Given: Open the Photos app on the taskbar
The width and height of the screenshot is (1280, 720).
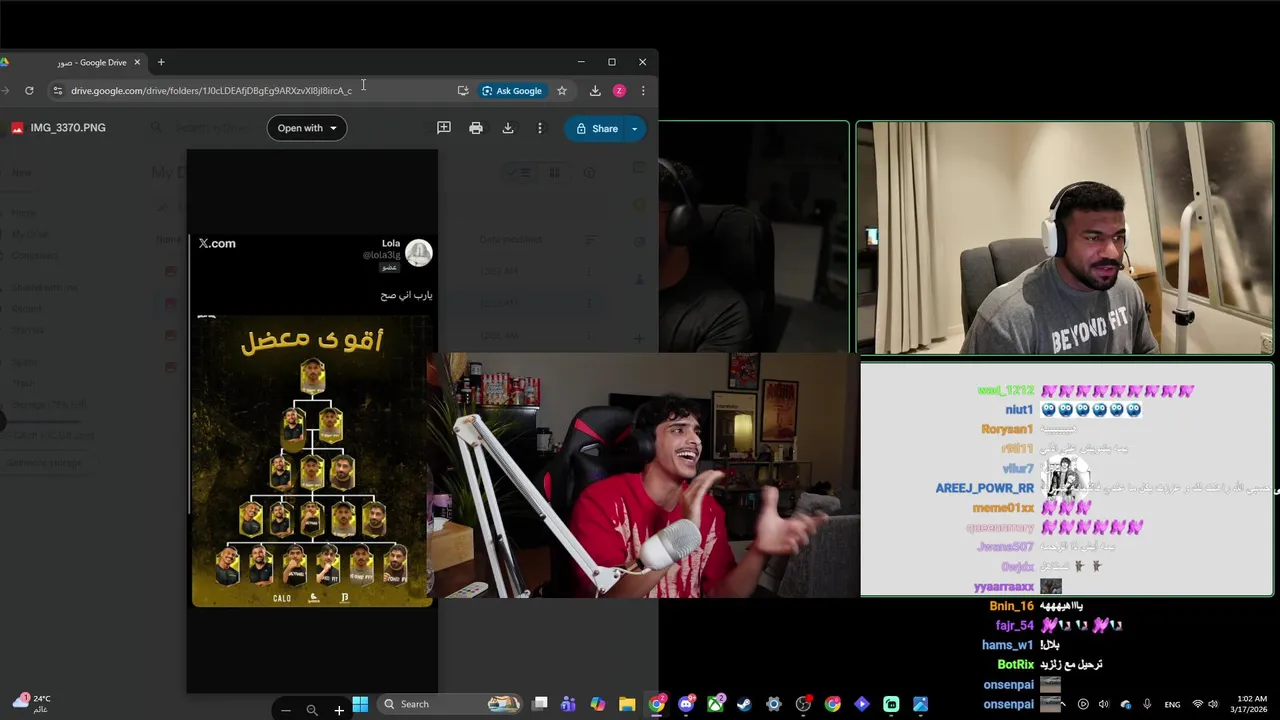Looking at the screenshot, I should tap(920, 704).
